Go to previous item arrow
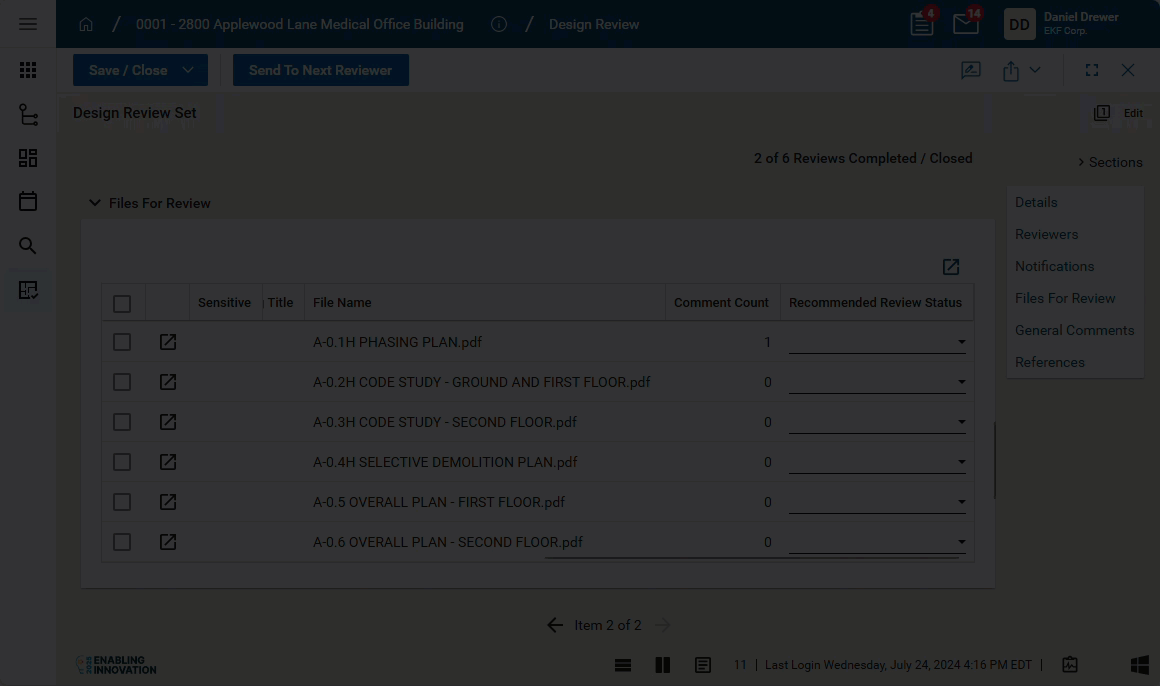The image size is (1160, 686). click(555, 625)
